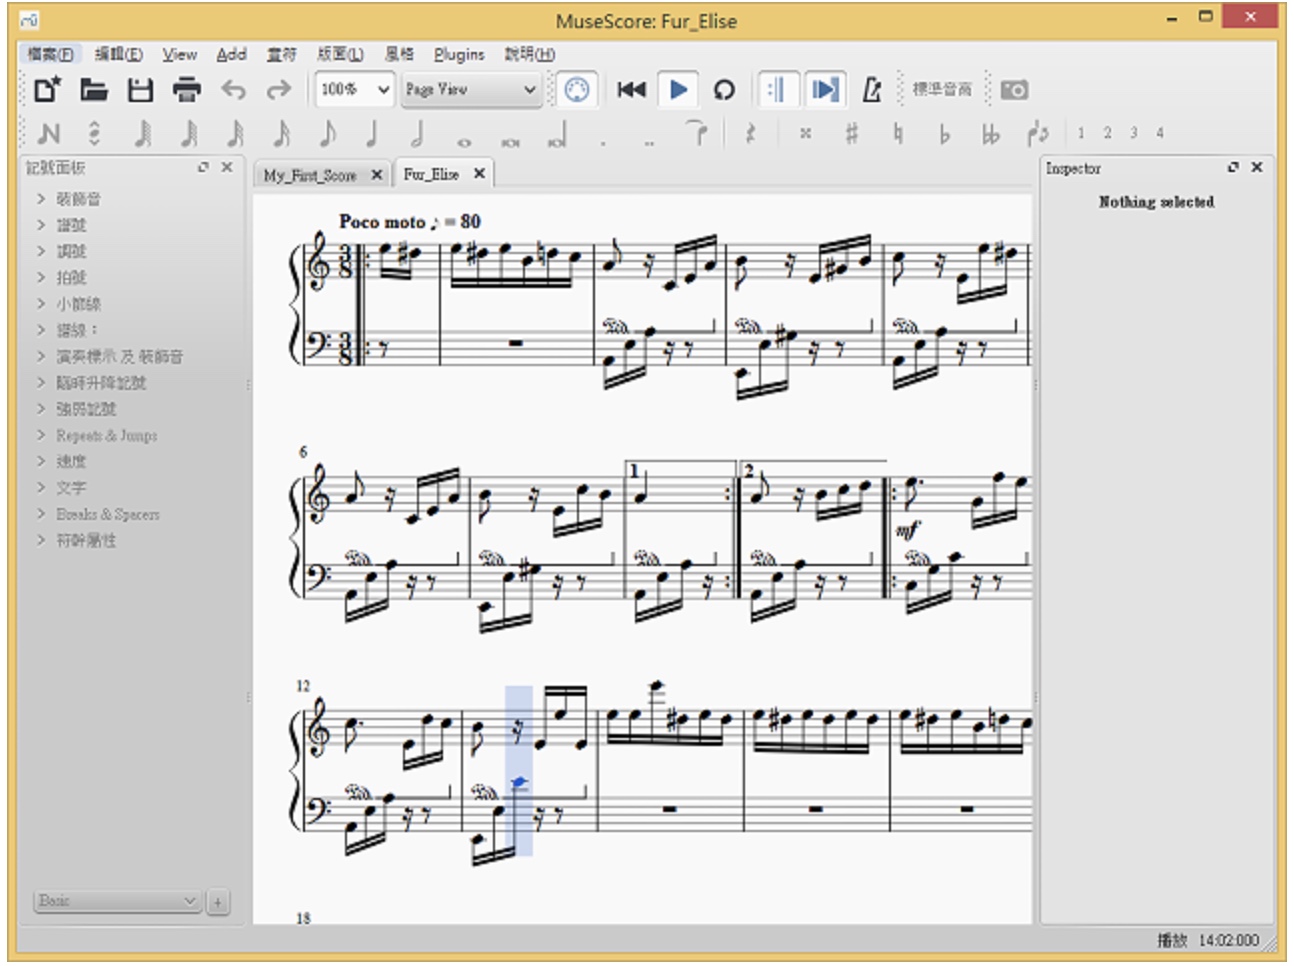Open the 100% zoom dropdown
1294x966 pixels.
pyautogui.click(x=354, y=90)
